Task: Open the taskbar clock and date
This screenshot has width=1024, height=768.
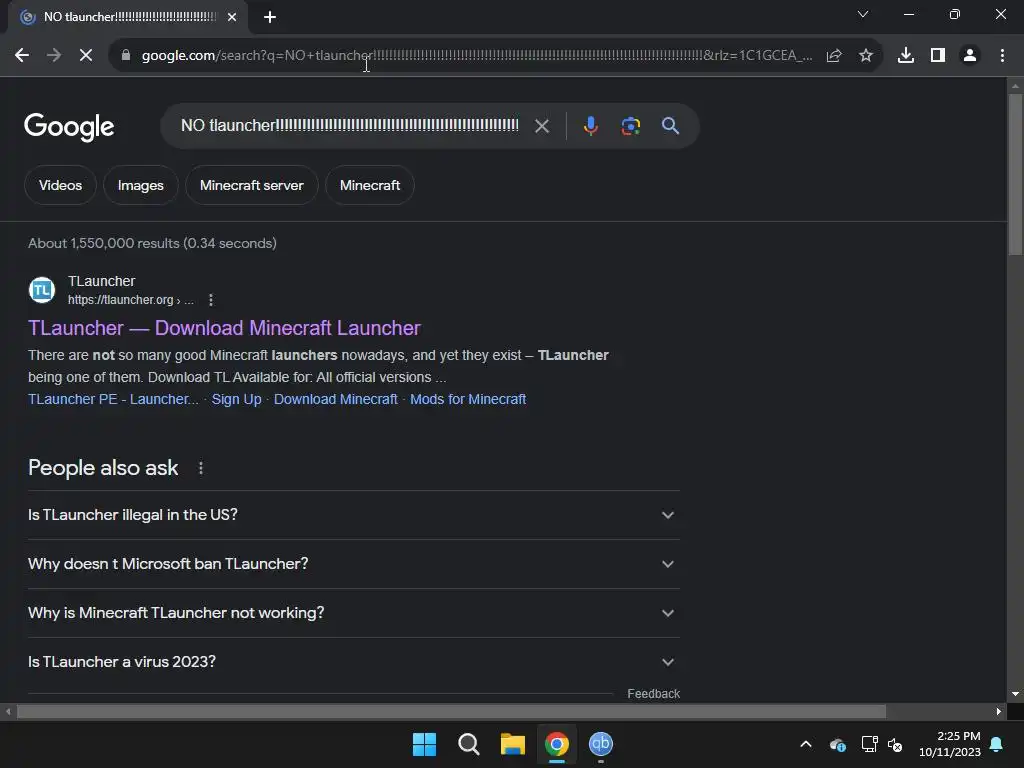Action: (950, 744)
